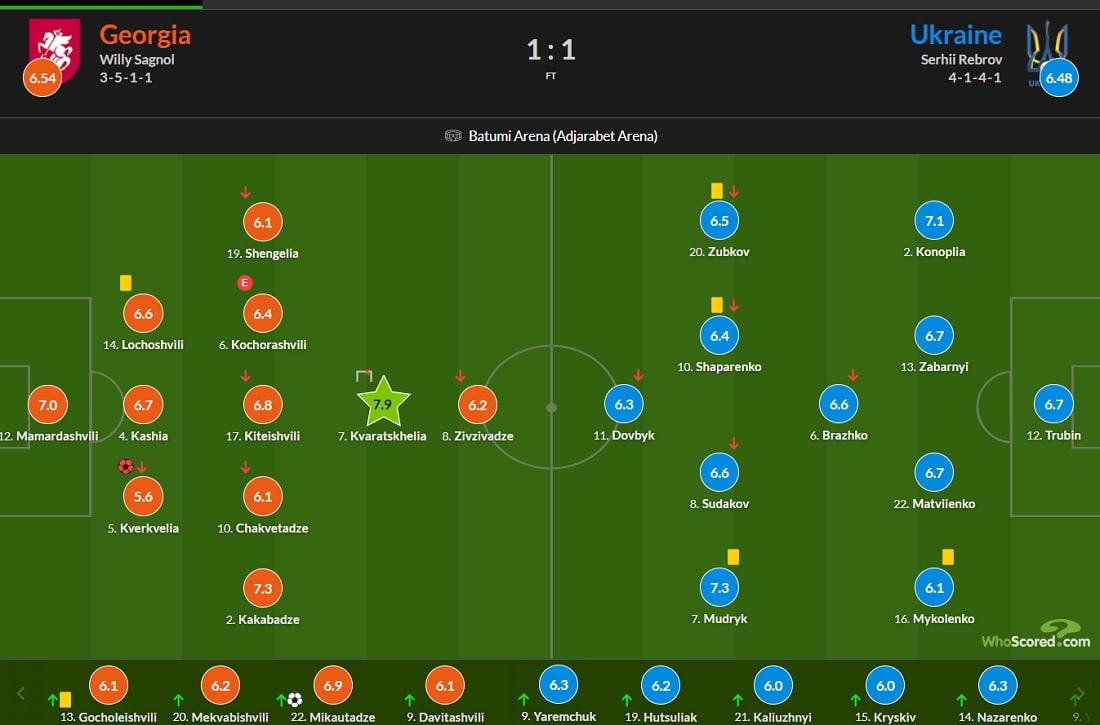Click Mudryk's yellow card indicator
1100x725 pixels.
click(x=733, y=557)
